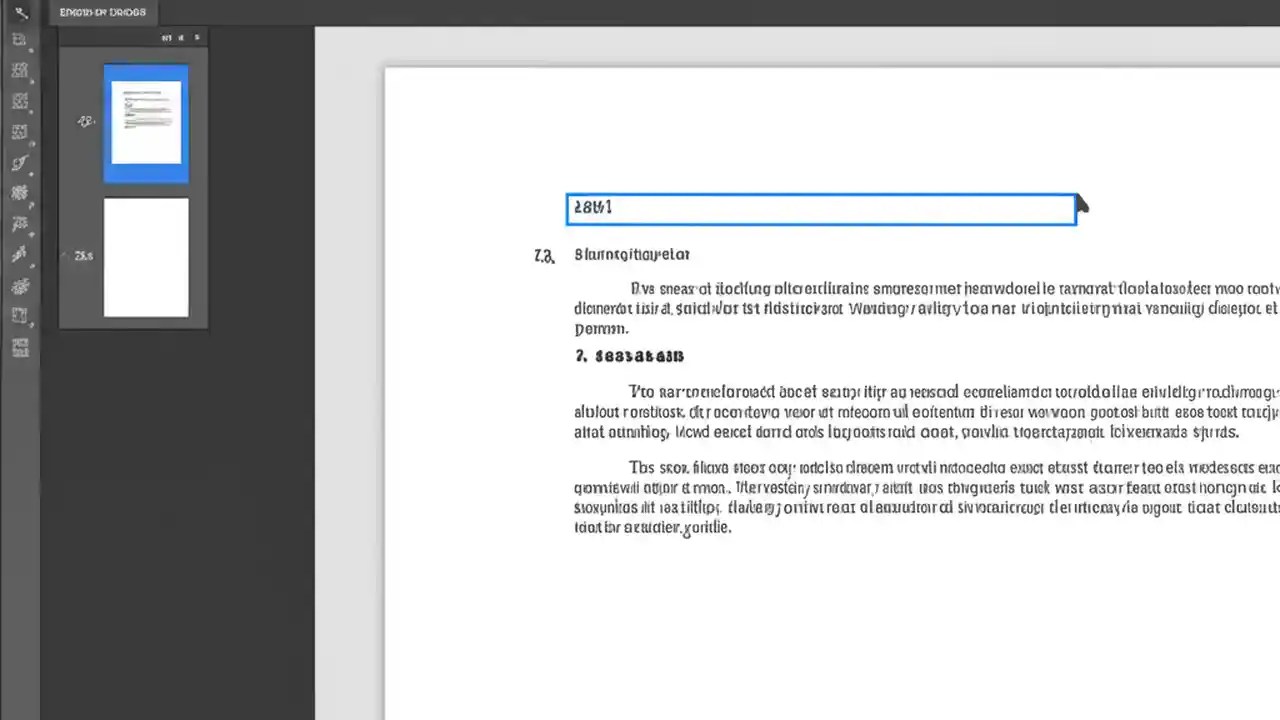Switch to the open document tab
Screen dimensions: 1280x720
[x=102, y=12]
